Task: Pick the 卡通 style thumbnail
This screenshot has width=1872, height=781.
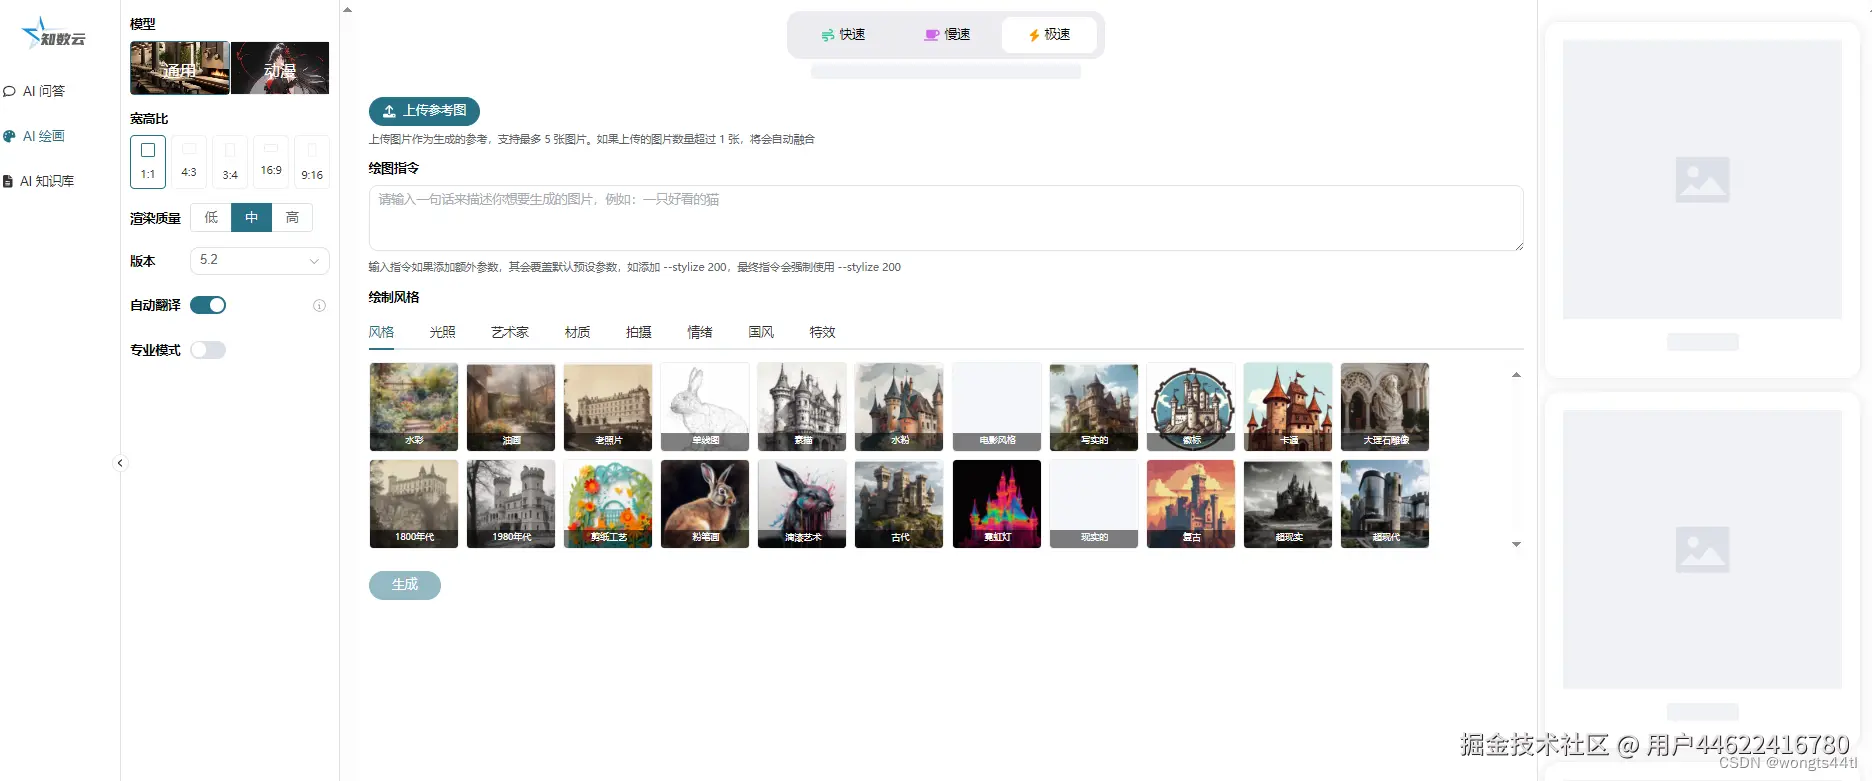Action: [x=1288, y=407]
